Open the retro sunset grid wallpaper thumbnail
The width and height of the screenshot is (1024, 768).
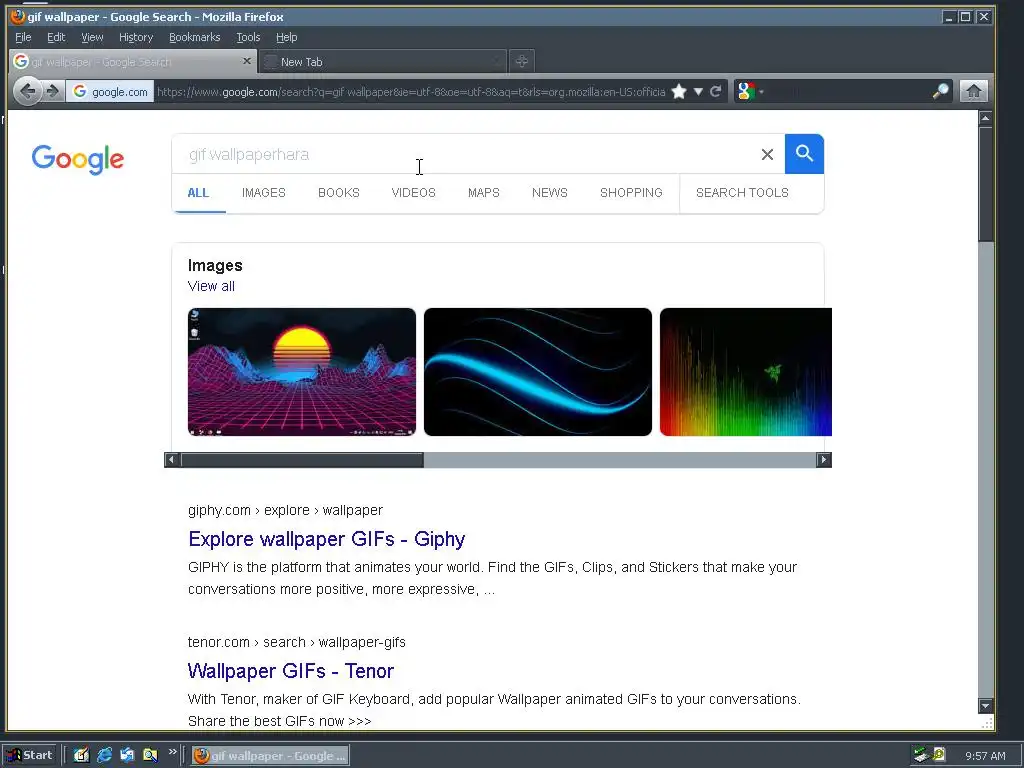pyautogui.click(x=302, y=372)
